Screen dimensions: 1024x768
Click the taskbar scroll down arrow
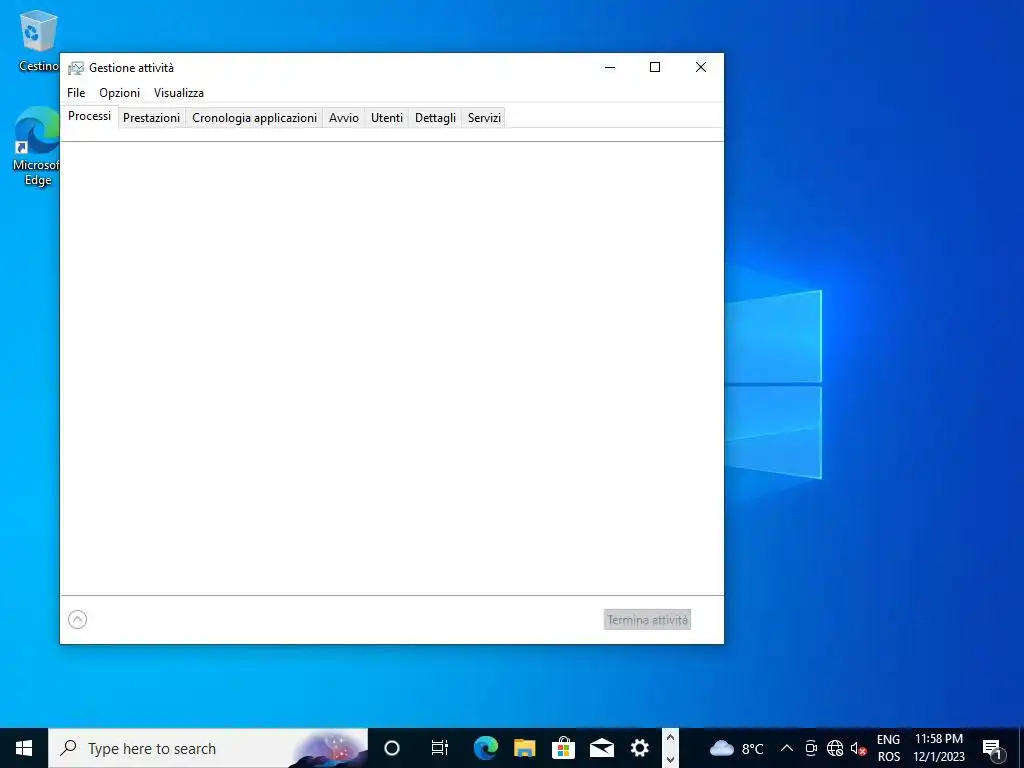tap(670, 760)
